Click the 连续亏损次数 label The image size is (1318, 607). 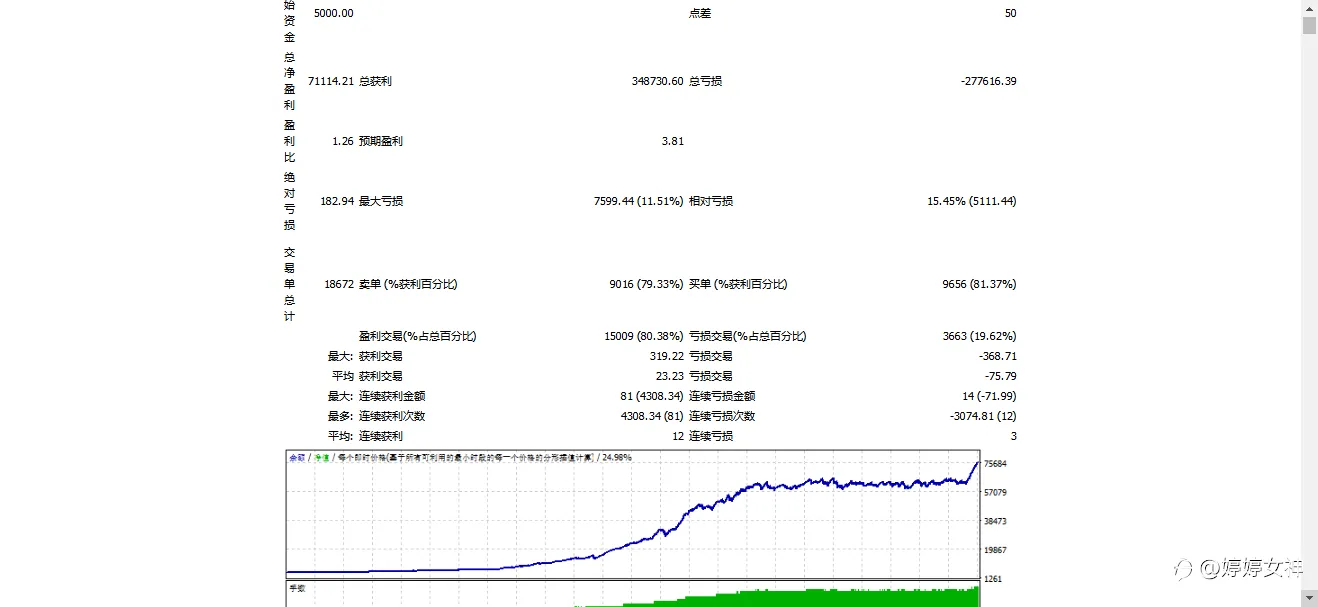(x=722, y=416)
